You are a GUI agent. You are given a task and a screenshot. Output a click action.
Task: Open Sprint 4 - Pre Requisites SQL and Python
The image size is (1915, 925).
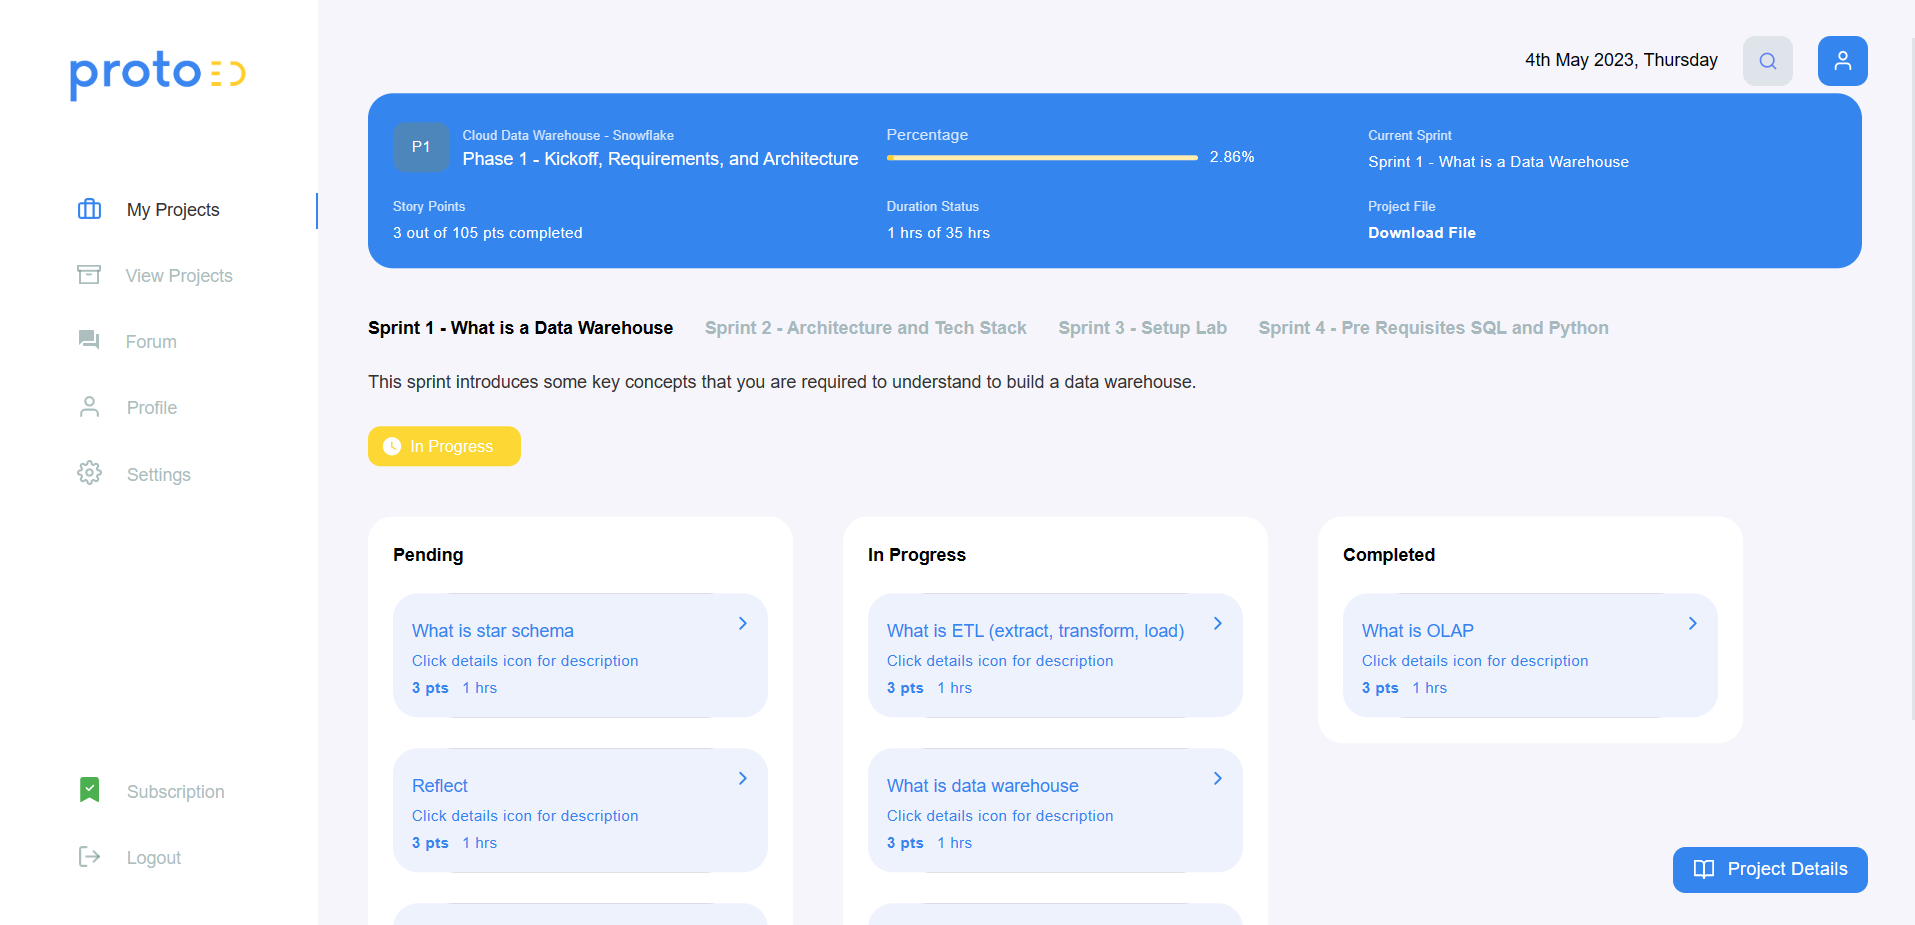click(1432, 328)
